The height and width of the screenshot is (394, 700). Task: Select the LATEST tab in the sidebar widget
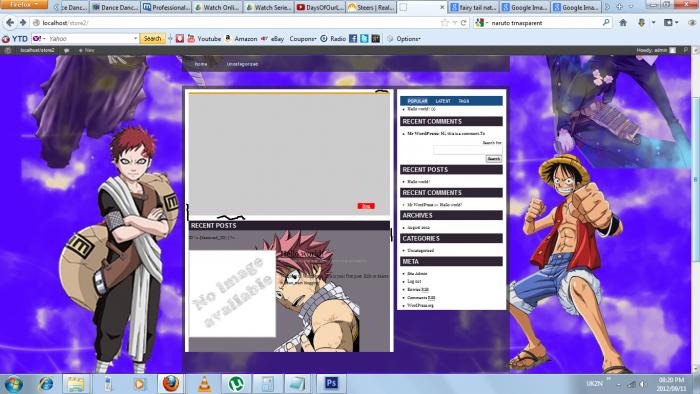tap(443, 101)
